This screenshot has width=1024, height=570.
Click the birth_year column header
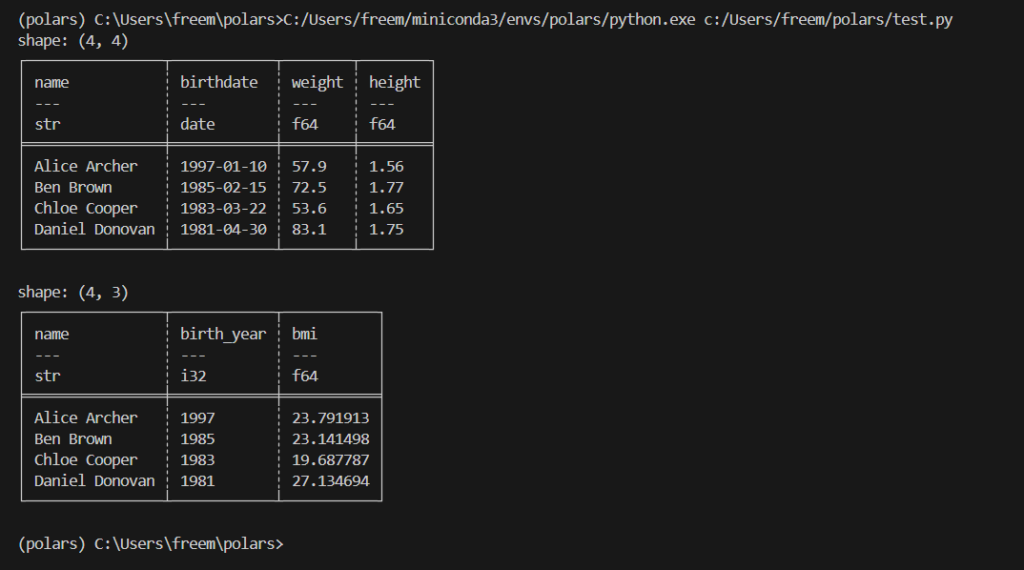223,334
